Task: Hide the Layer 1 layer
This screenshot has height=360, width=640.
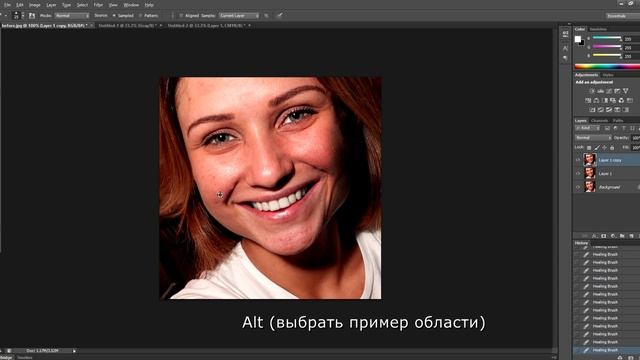Action: pyautogui.click(x=578, y=173)
